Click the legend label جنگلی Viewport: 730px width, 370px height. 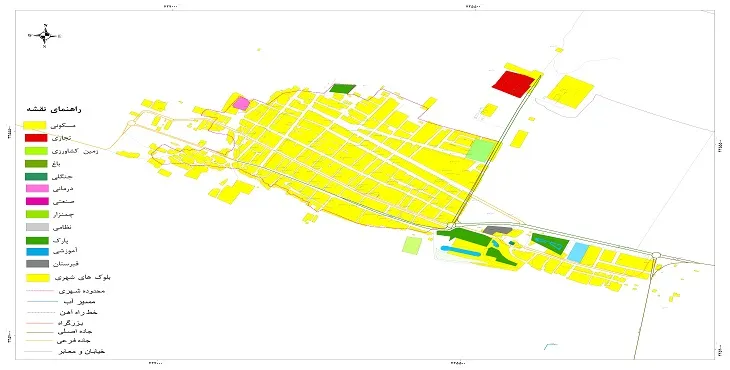point(63,176)
